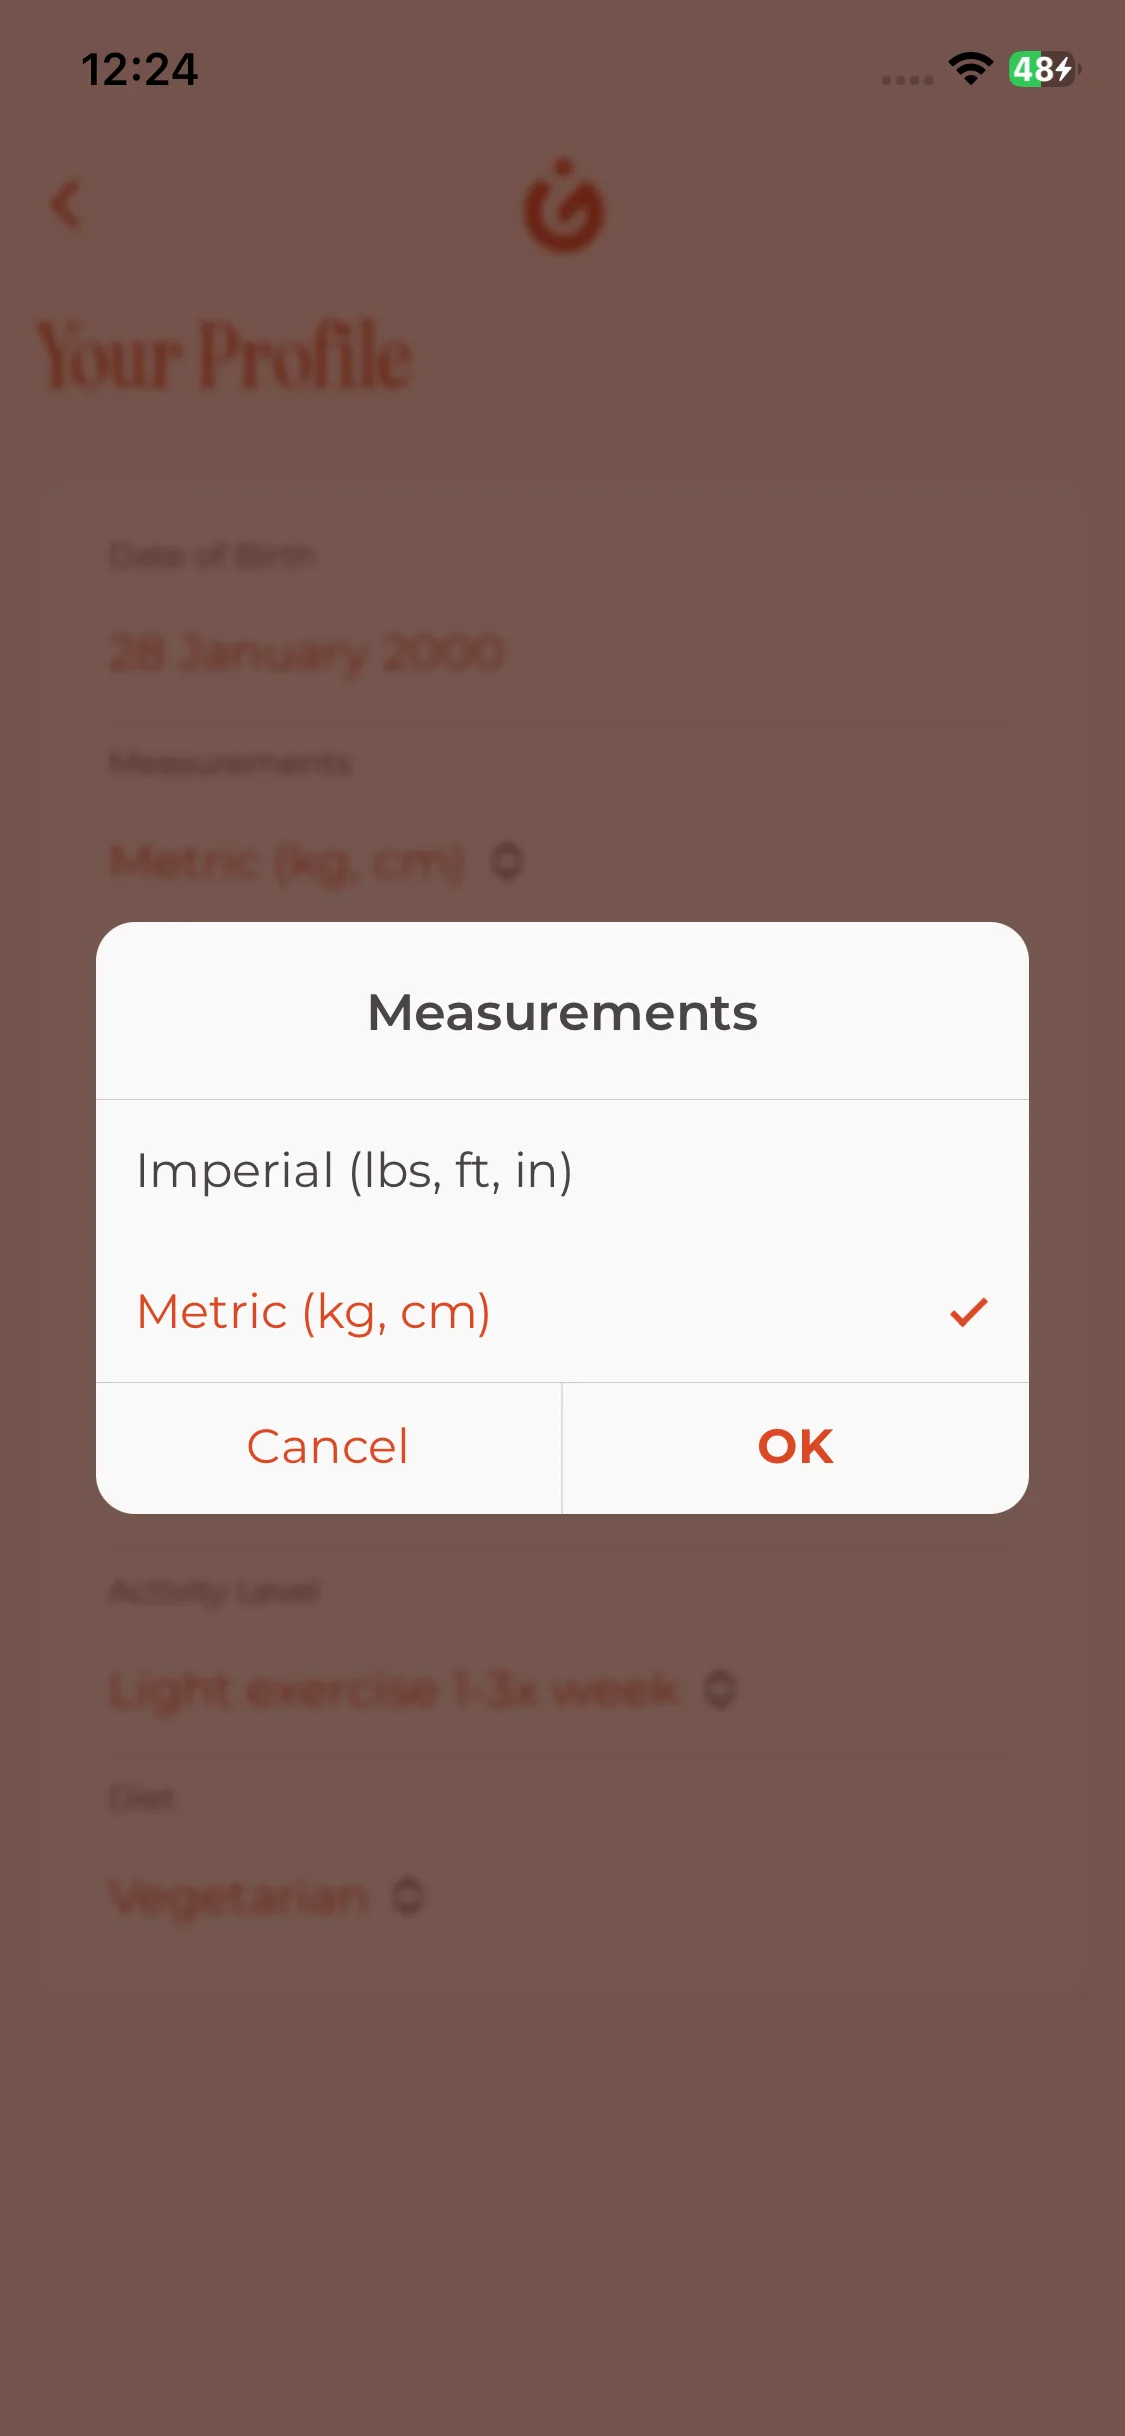Screen dimensions: 1125x2436
Task: Tap the up-down arrows beside Vegetarian
Action: coord(408,1896)
